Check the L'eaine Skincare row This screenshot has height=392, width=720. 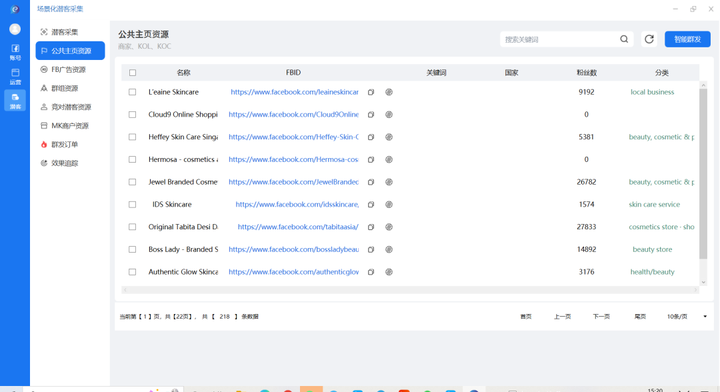tap(132, 92)
